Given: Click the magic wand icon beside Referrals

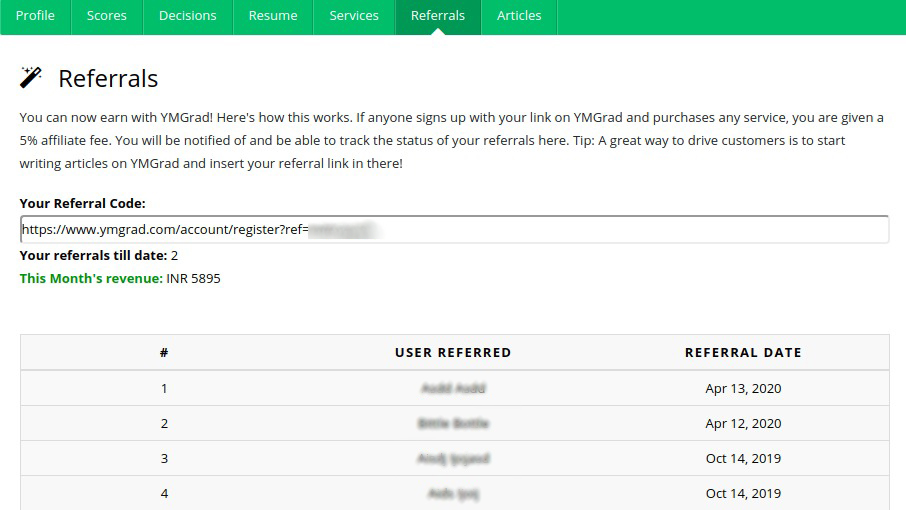Looking at the screenshot, I should (31, 78).
